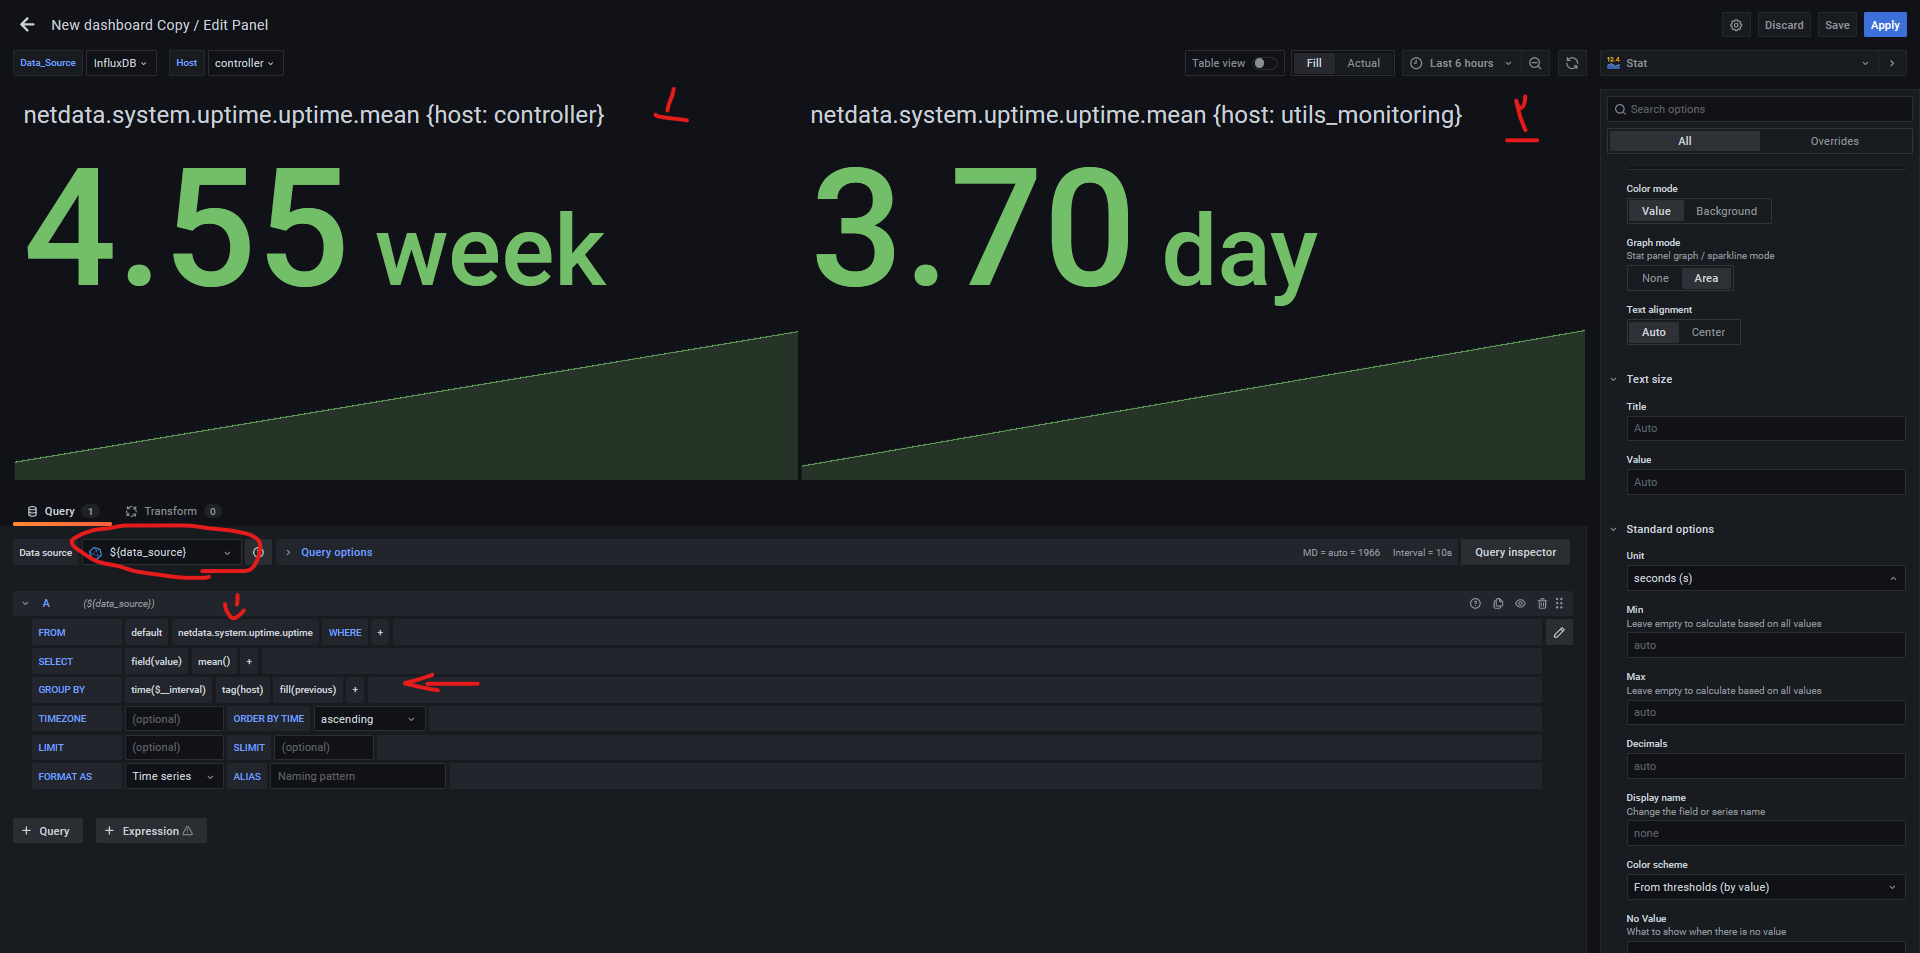Go back using the arrow icon
The width and height of the screenshot is (1920, 953).
click(x=27, y=25)
